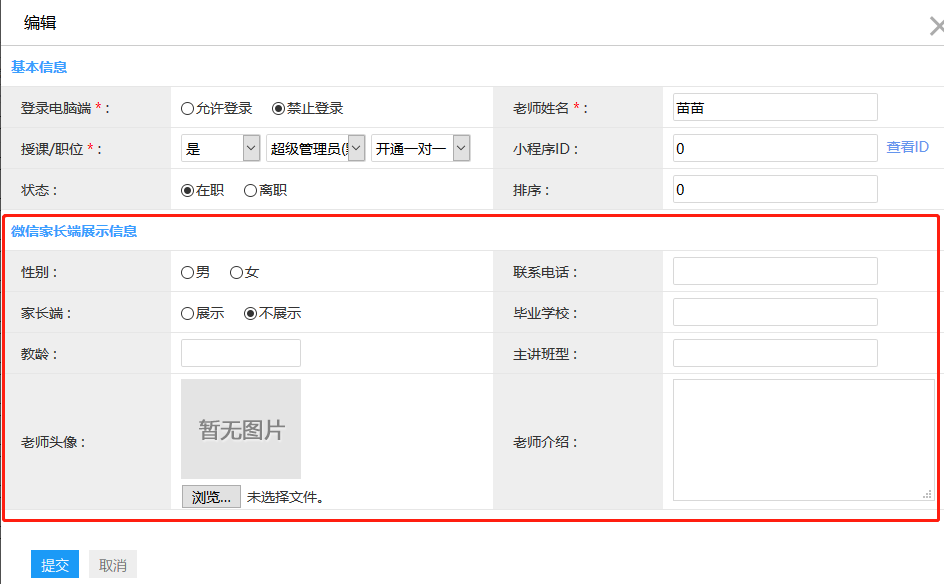Choose 男 for gender
The image size is (944, 584).
187,272
